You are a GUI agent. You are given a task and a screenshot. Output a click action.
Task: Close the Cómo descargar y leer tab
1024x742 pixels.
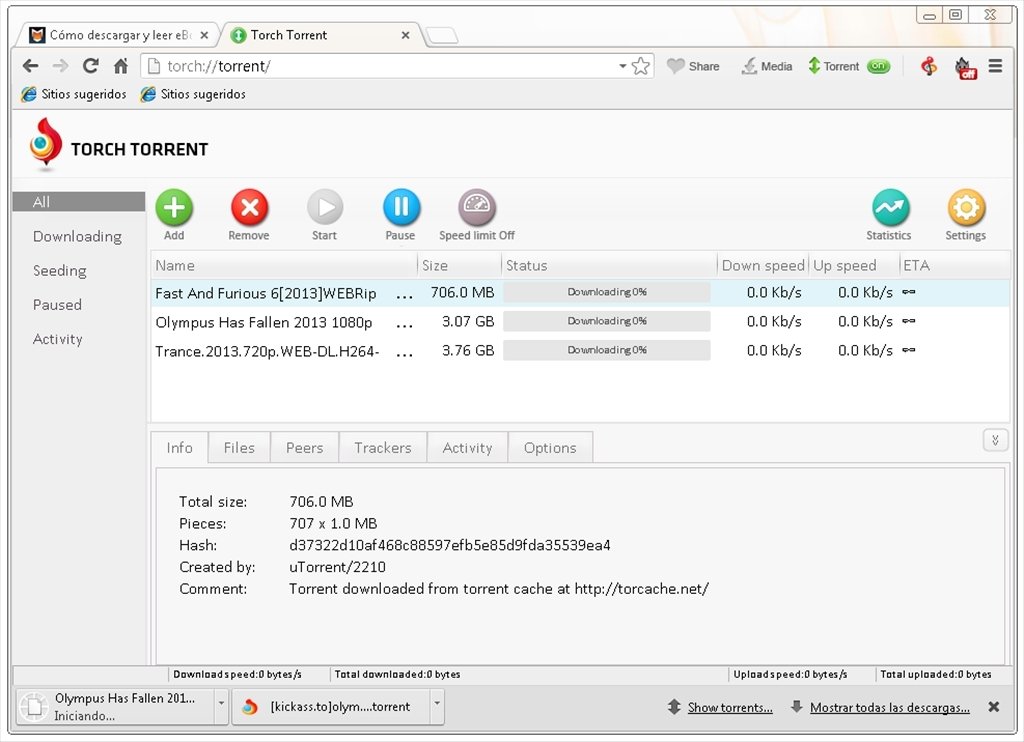click(204, 35)
